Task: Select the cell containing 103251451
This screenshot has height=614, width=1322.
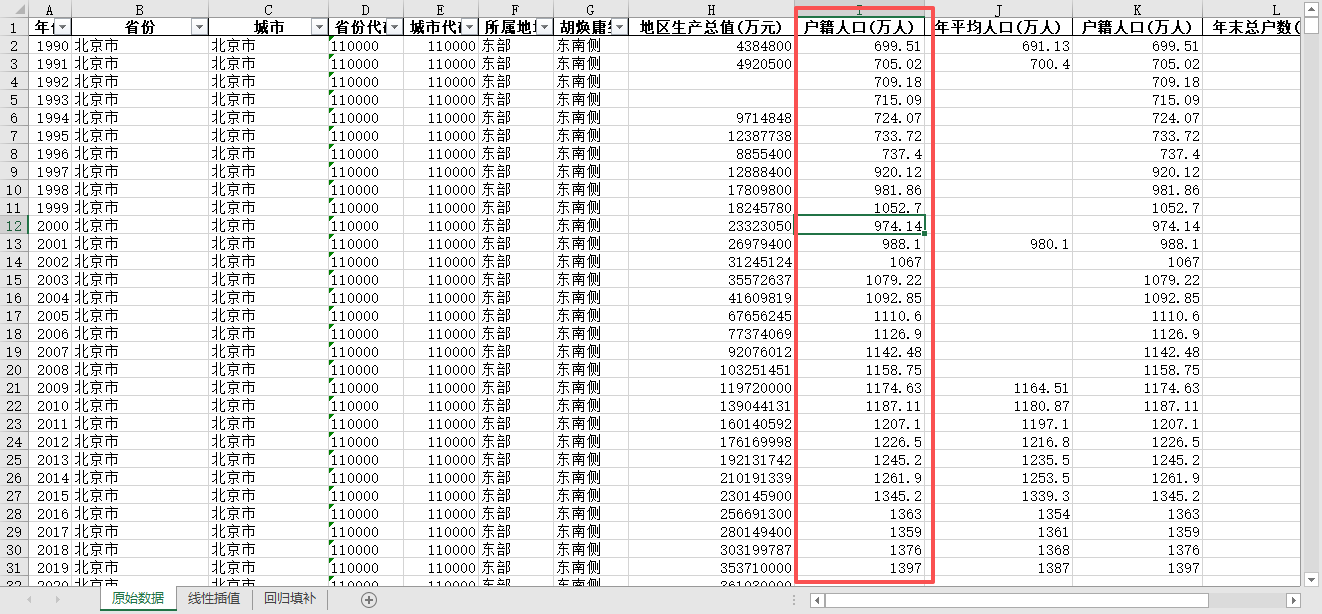Action: point(711,370)
